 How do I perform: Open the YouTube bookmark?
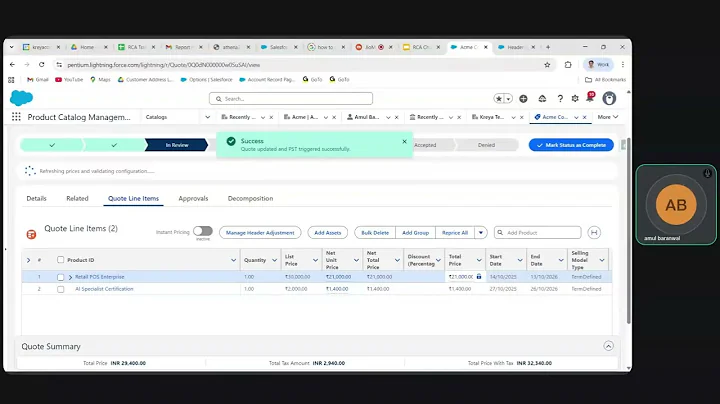69,79
